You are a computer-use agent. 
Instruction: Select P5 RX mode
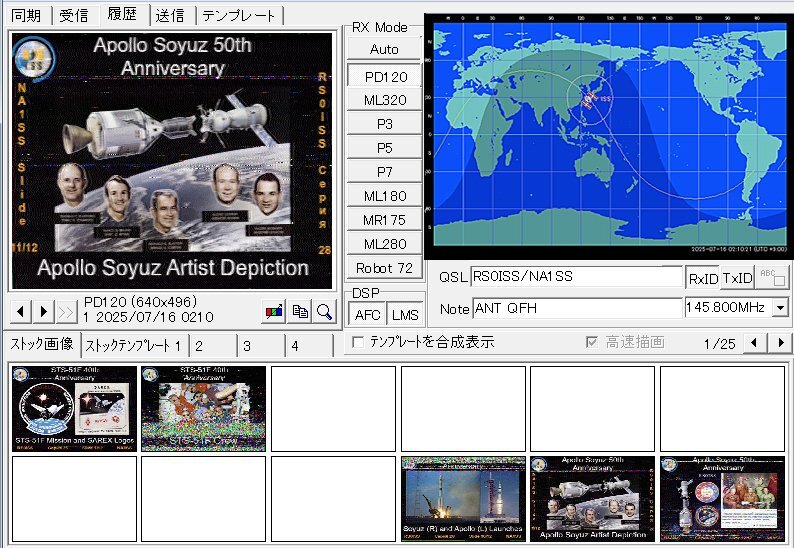(384, 147)
